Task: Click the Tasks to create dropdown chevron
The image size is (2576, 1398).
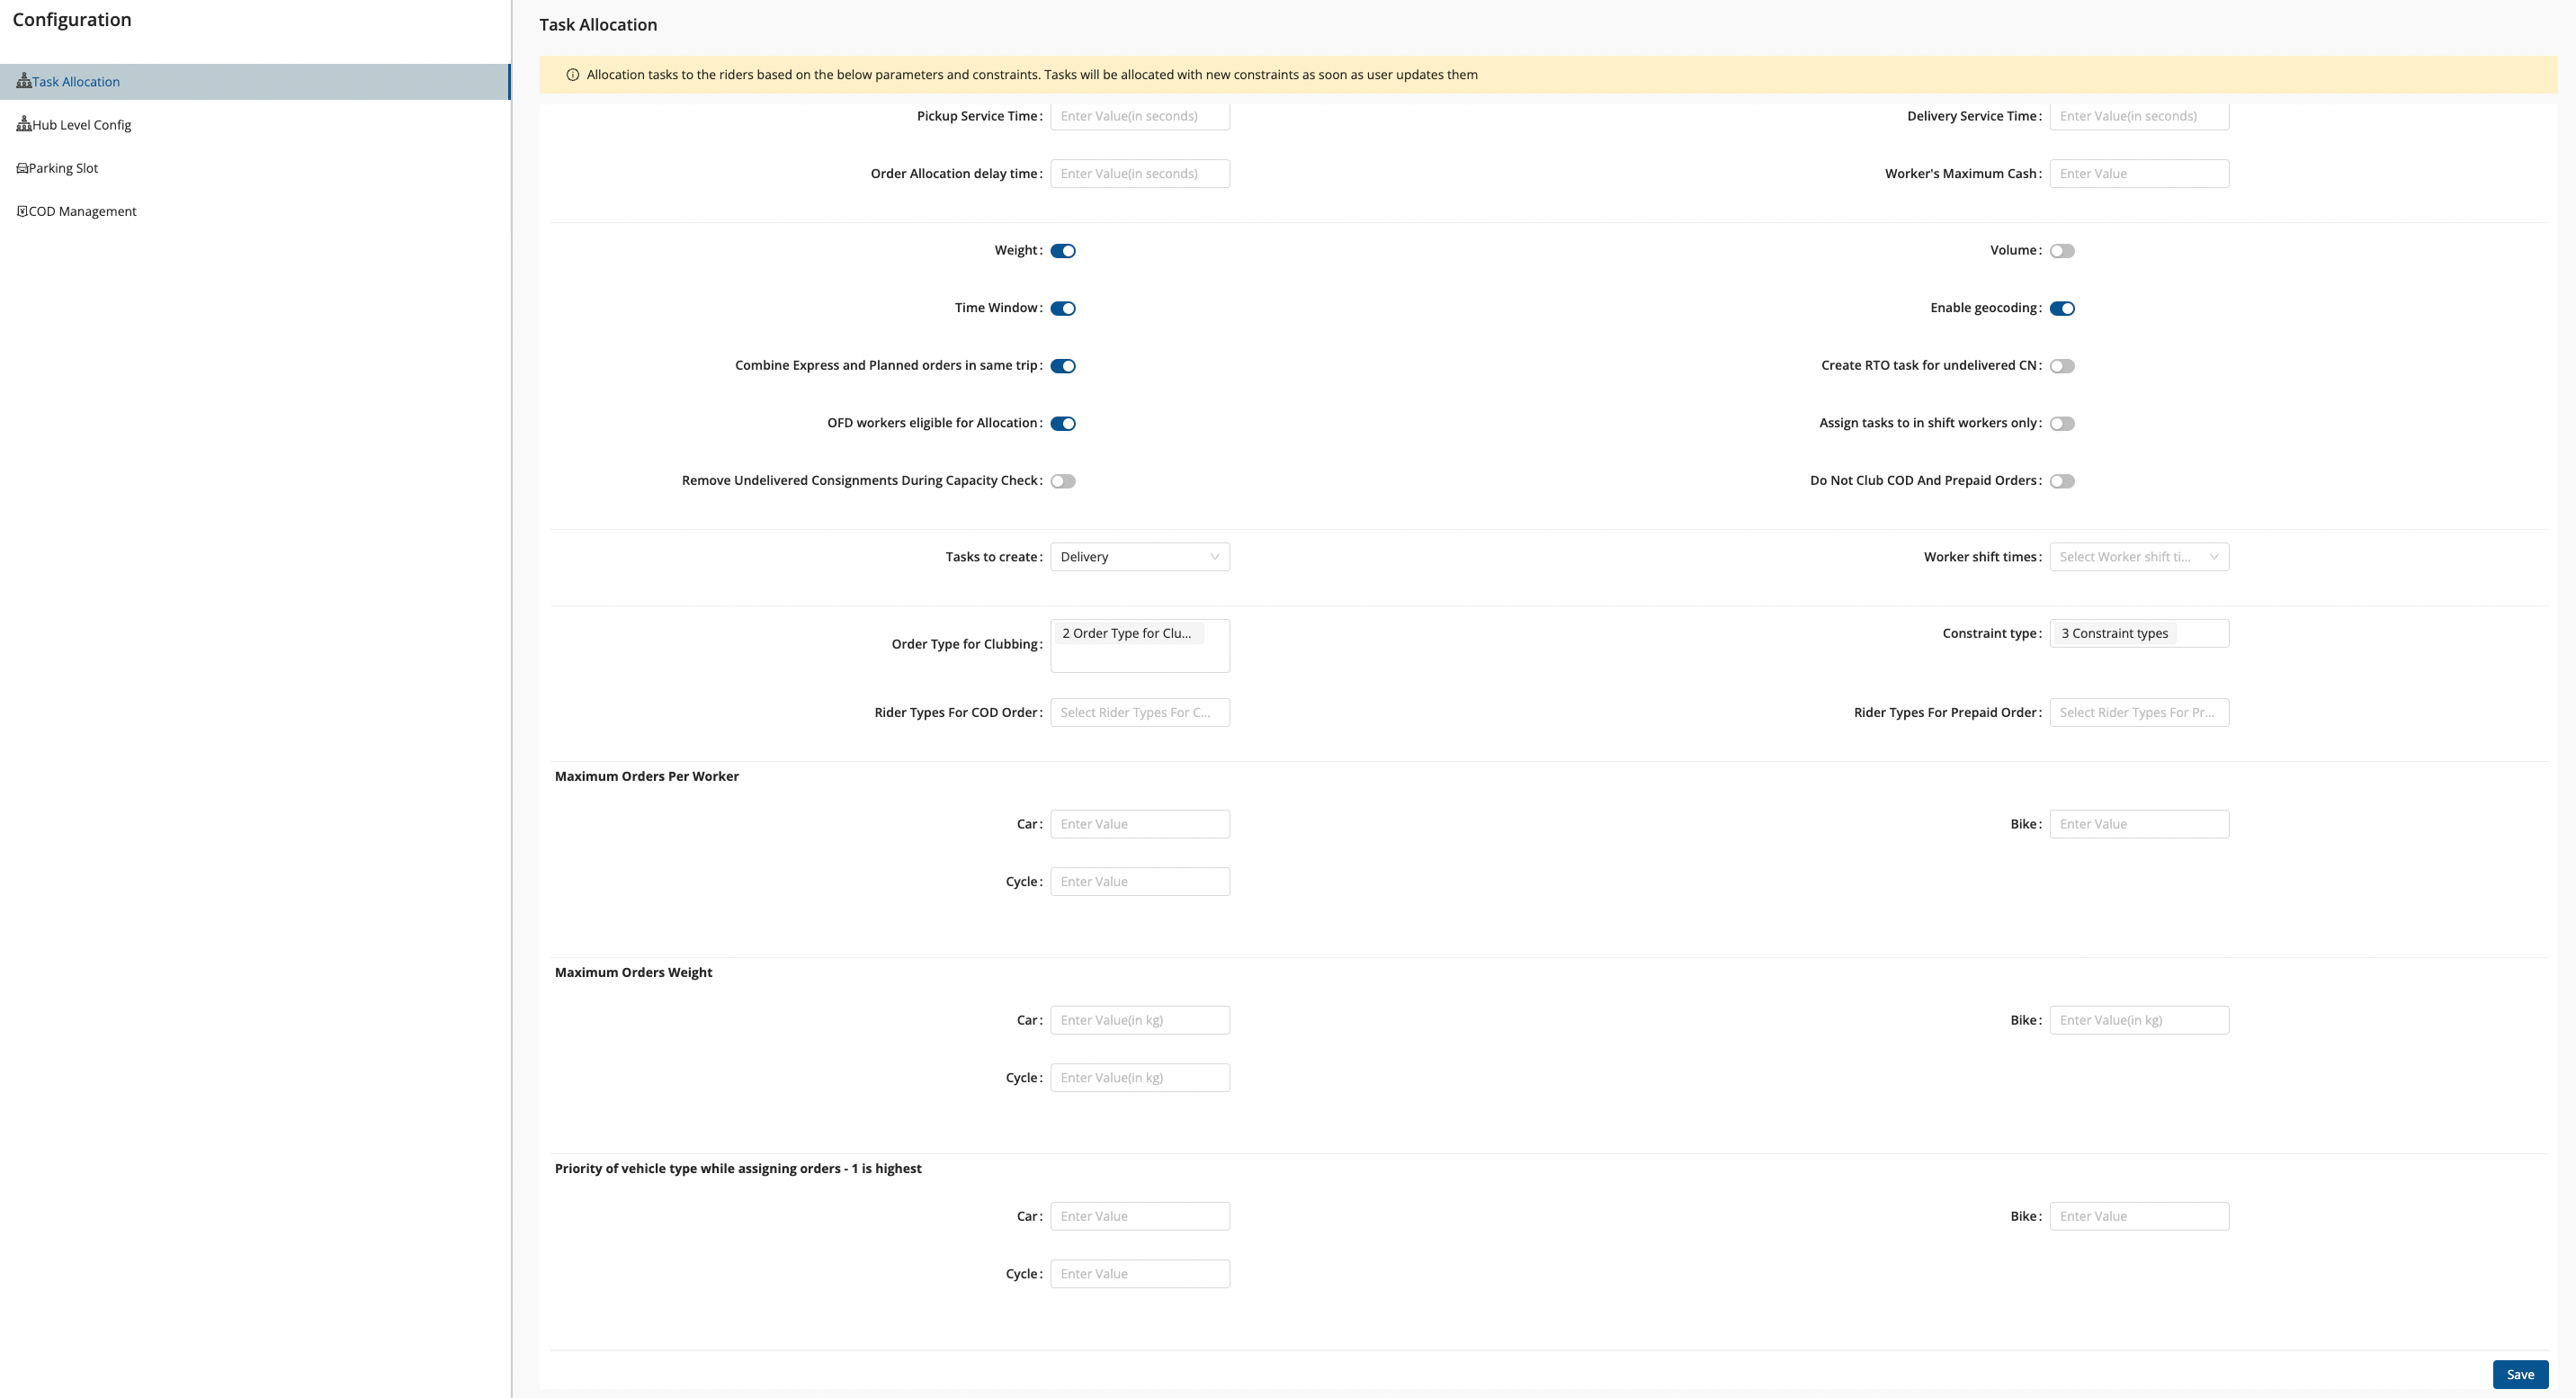Action: [x=1214, y=557]
